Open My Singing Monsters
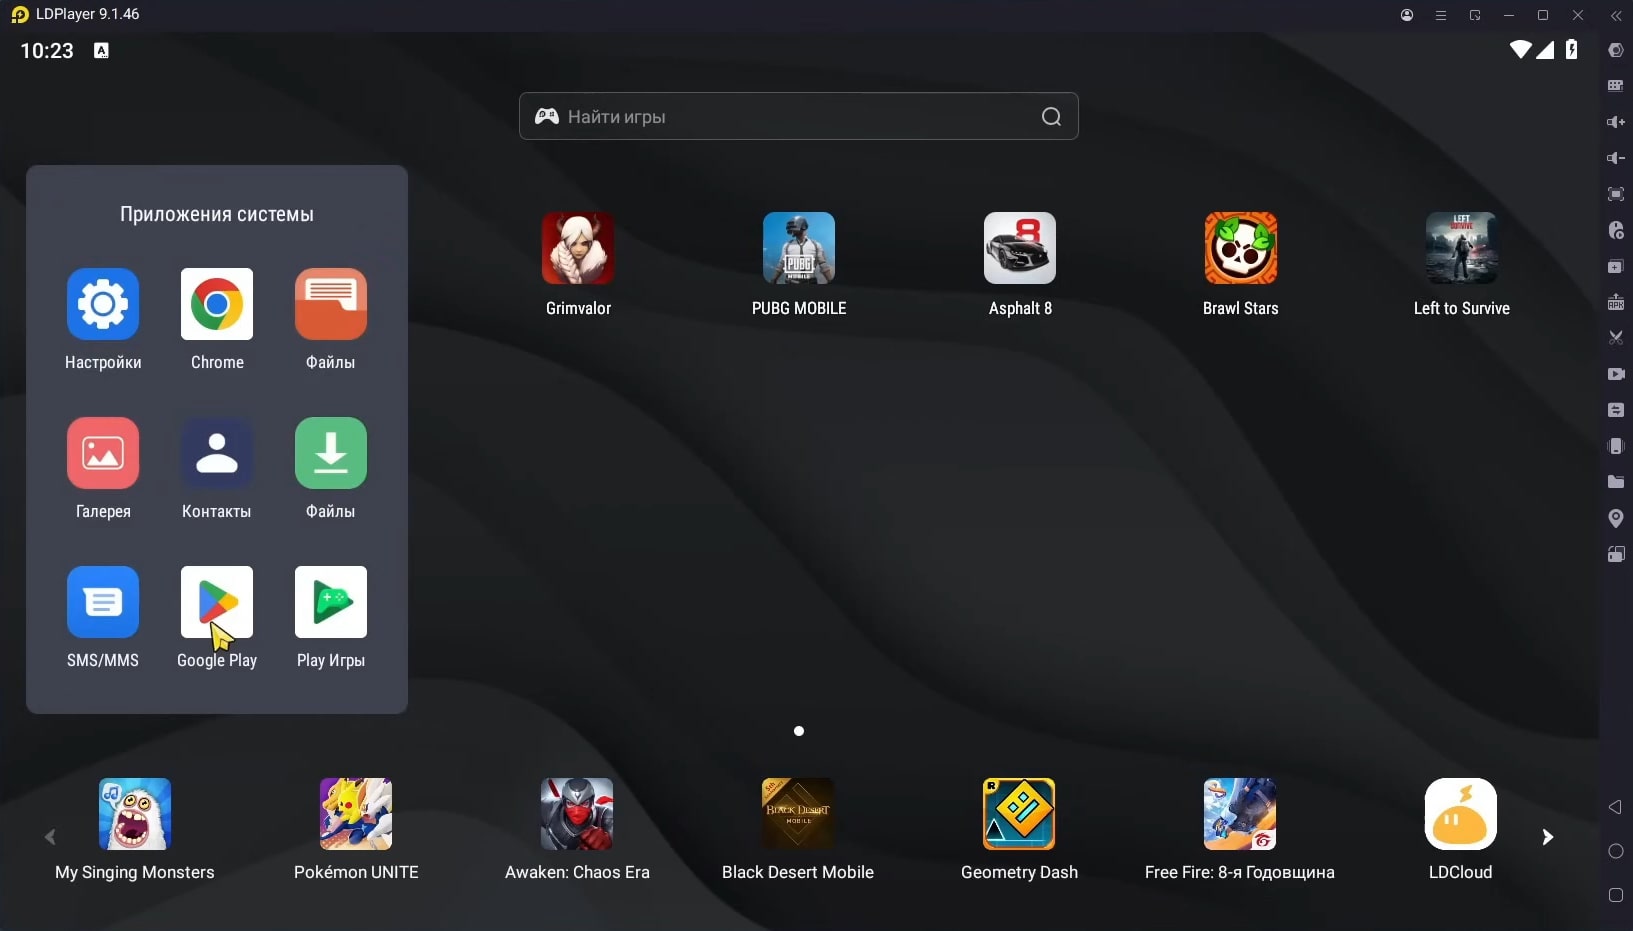Screen dimensions: 1633x931 click(x=135, y=814)
